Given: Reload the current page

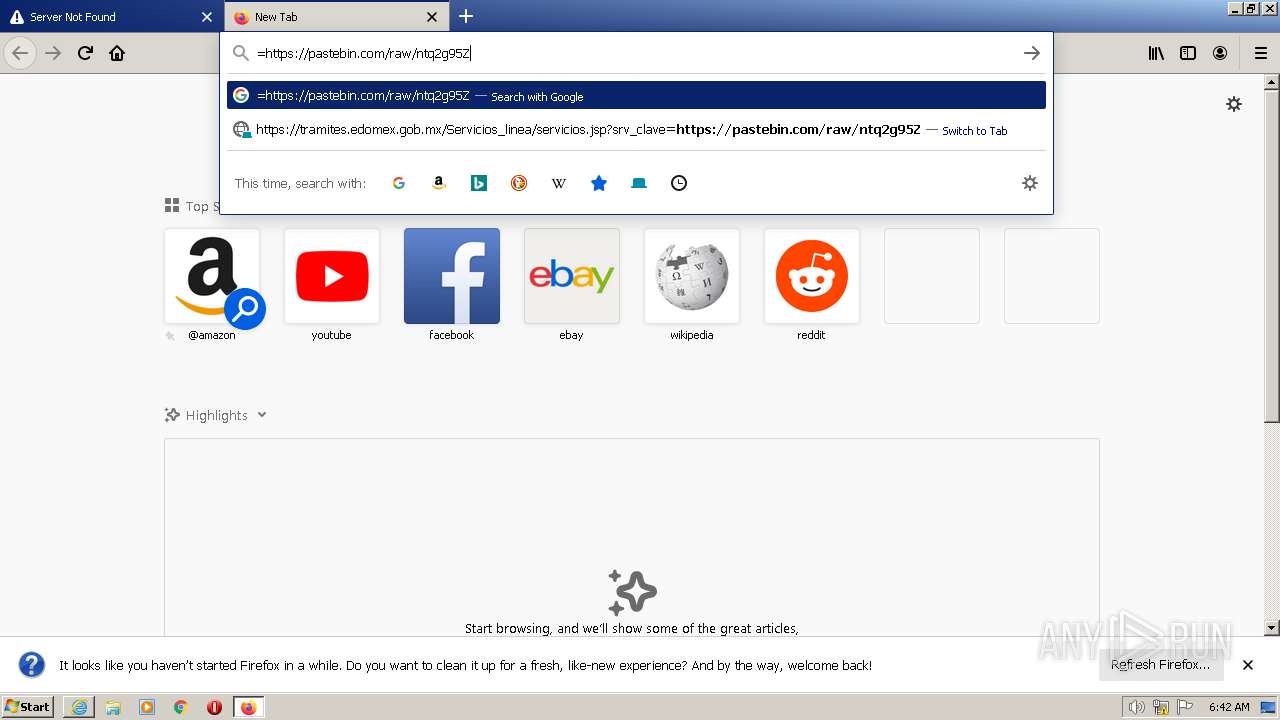Looking at the screenshot, I should pyautogui.click(x=85, y=53).
